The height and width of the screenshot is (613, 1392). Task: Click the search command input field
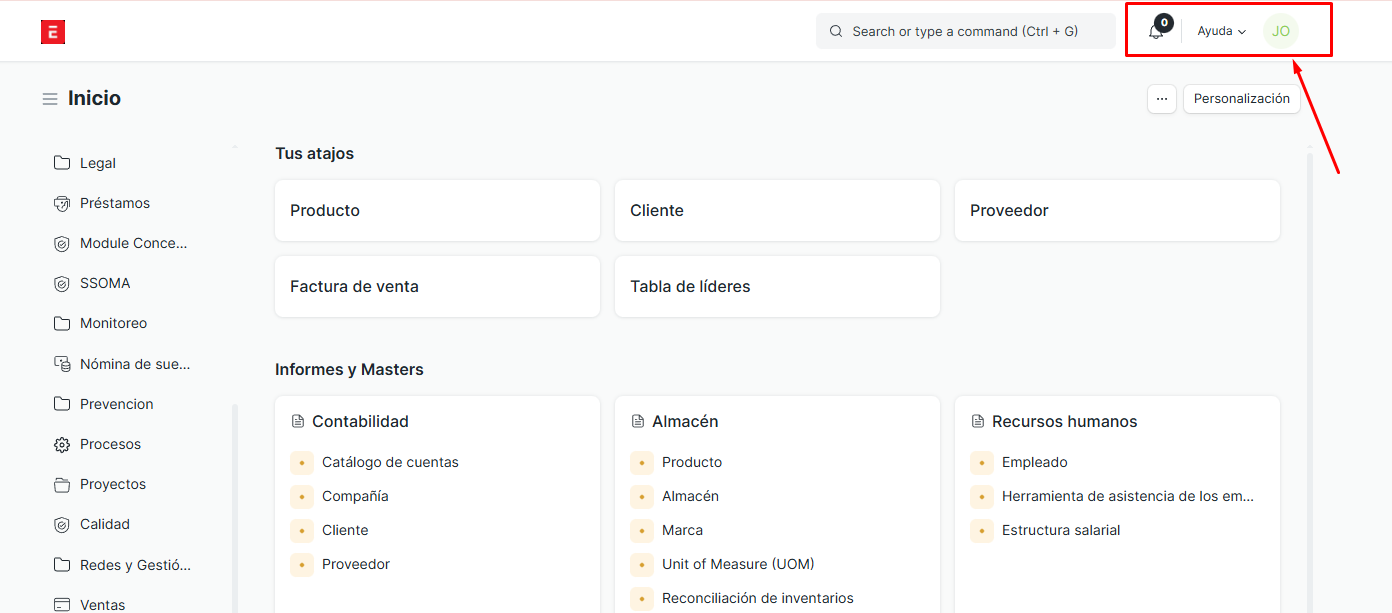coord(965,31)
